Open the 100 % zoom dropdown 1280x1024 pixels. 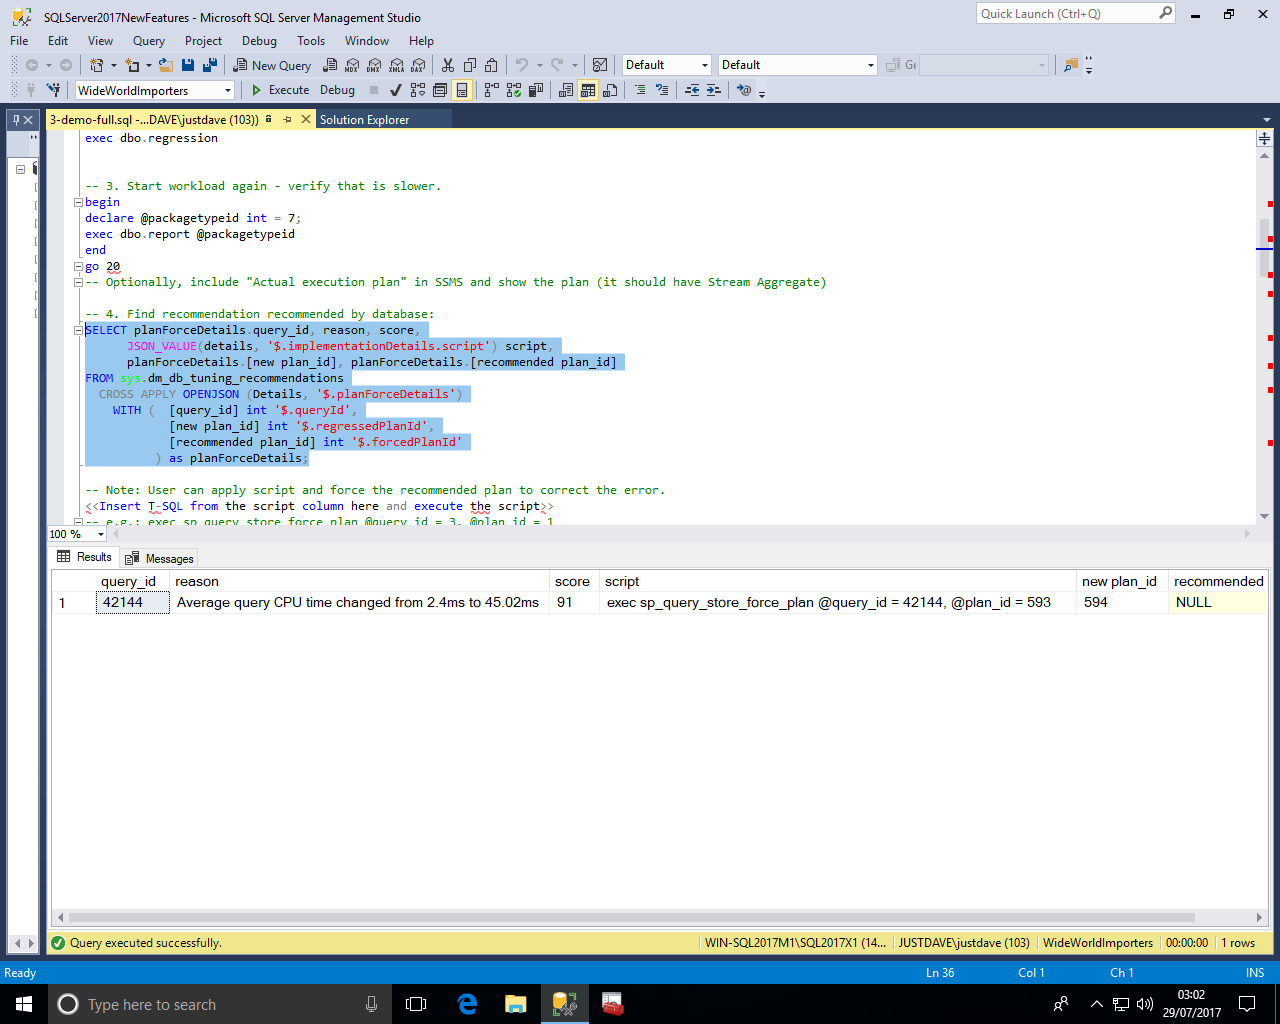[x=101, y=534]
